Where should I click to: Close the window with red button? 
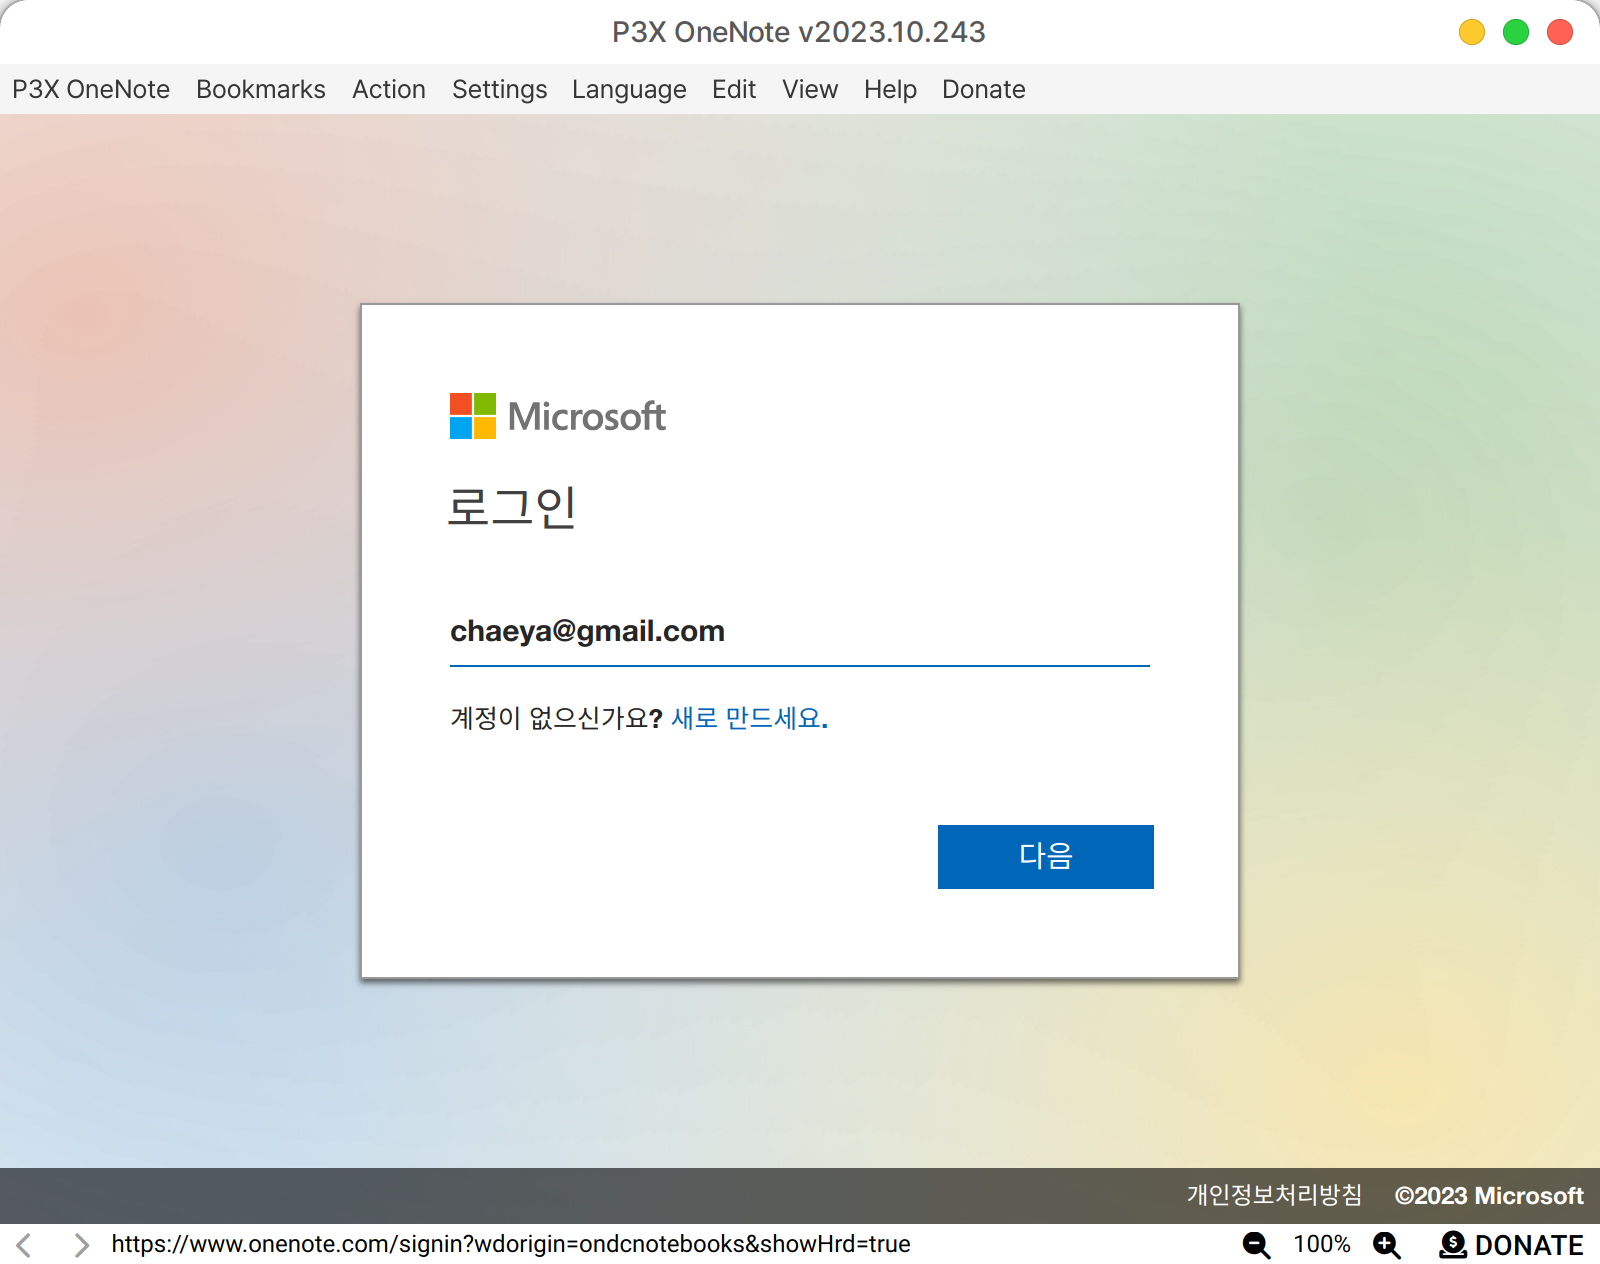point(1560,32)
